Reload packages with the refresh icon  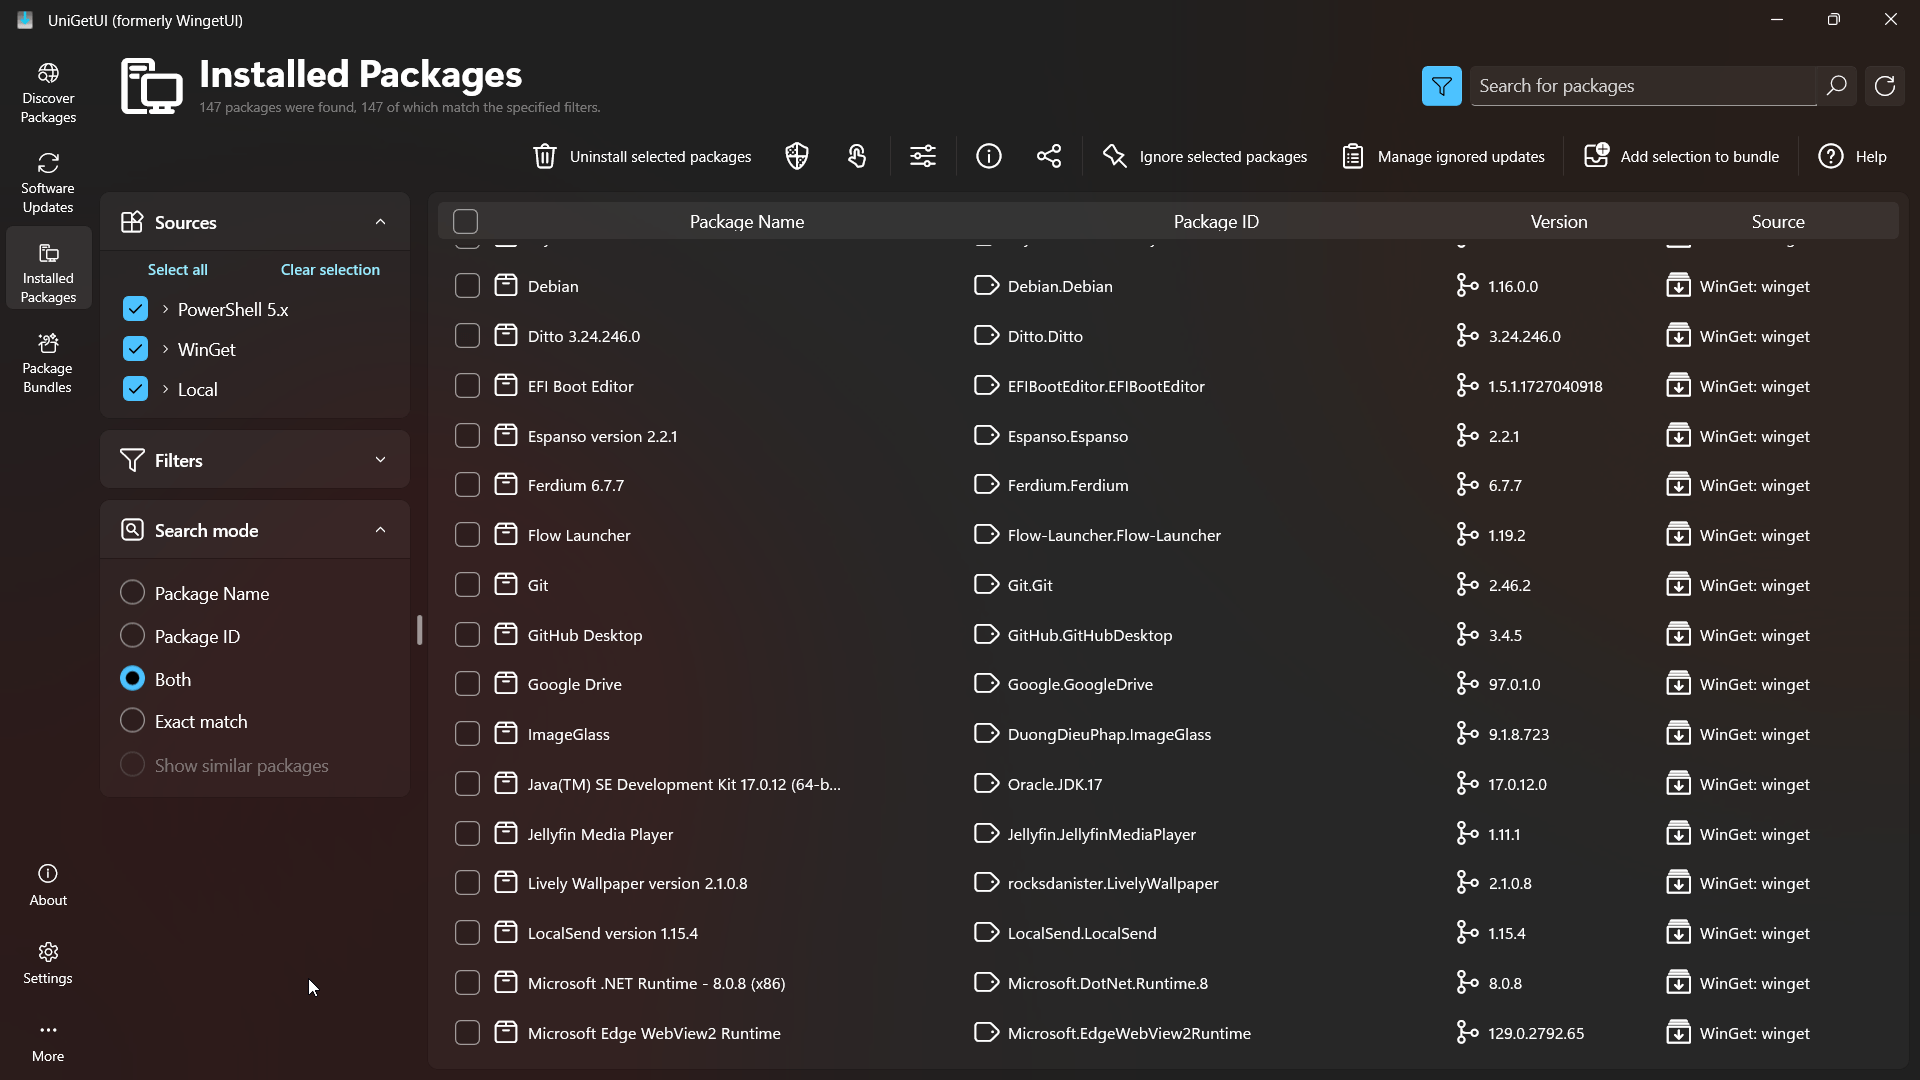point(1884,86)
